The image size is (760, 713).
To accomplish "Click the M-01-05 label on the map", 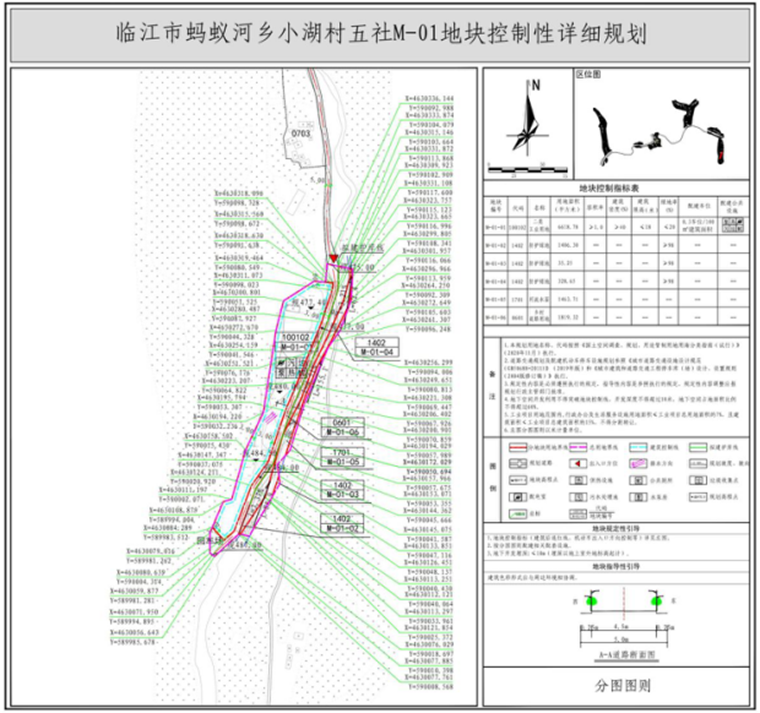I will coord(342,462).
